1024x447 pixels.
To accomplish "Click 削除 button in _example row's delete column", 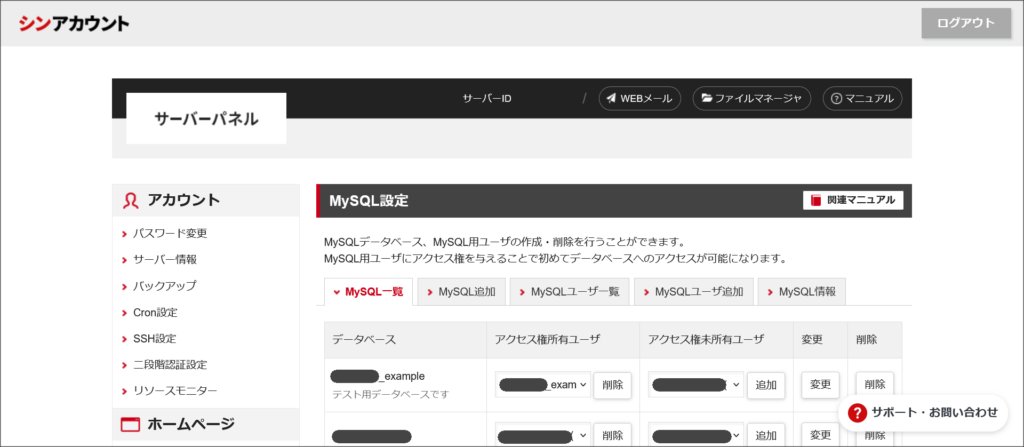I will pyautogui.click(x=874, y=384).
